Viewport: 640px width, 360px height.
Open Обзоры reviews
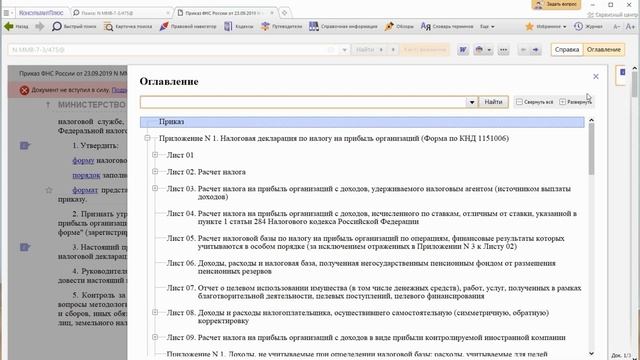pyautogui.click(x=399, y=27)
